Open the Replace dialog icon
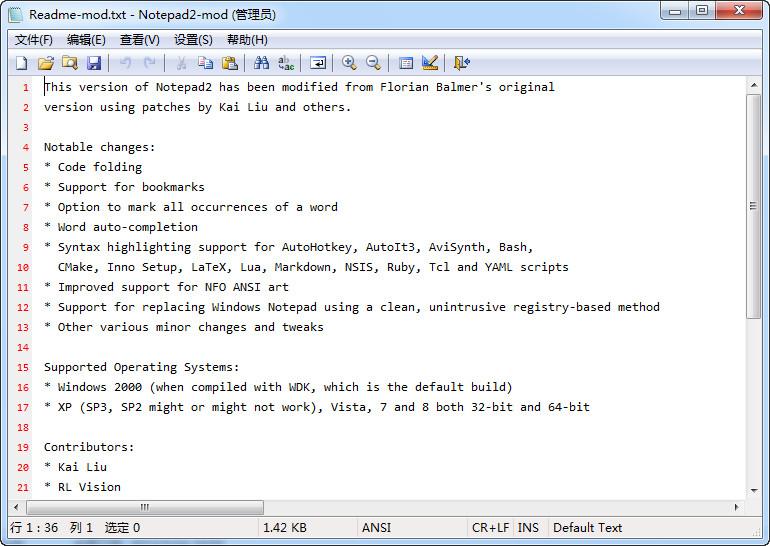Viewport: 770px width, 546px height. (286, 63)
